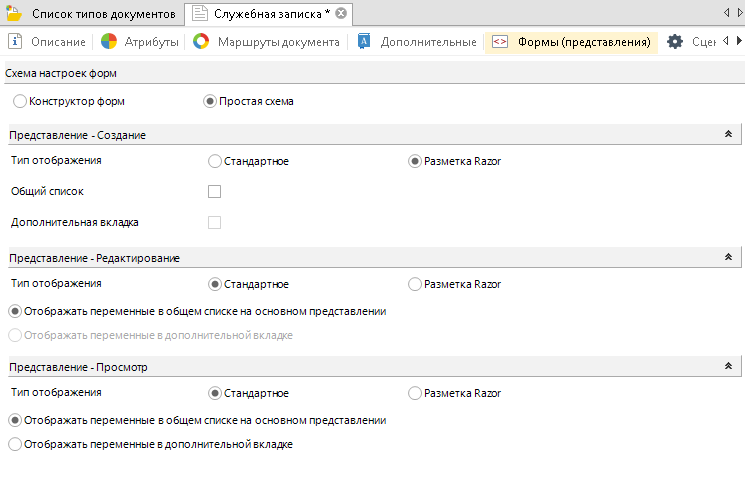Click the Маршруты документа ring icon

point(201,42)
